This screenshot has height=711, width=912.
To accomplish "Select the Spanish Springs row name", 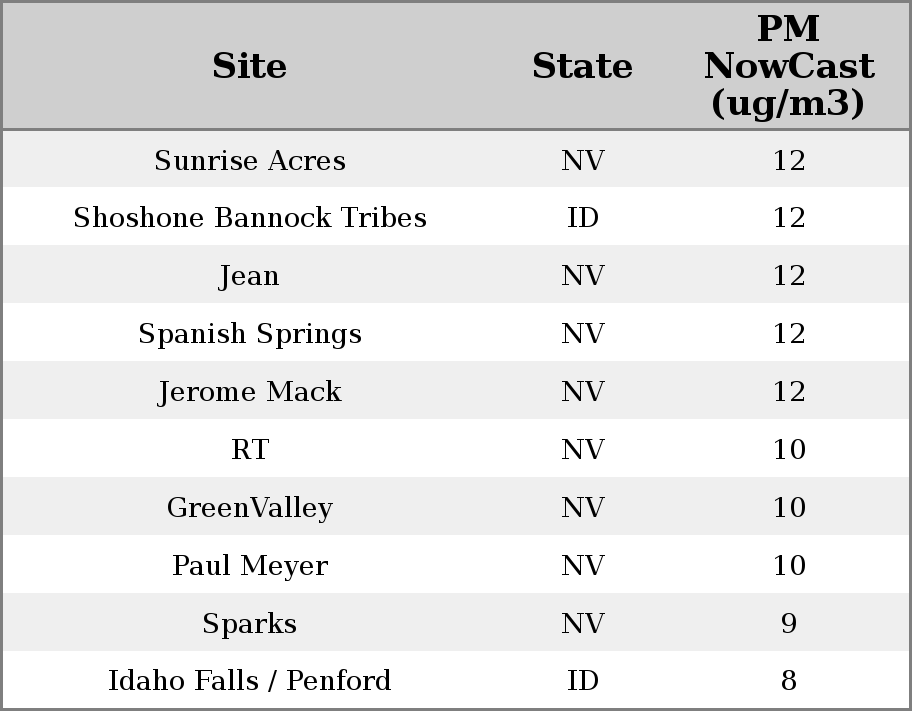I will [x=250, y=334].
